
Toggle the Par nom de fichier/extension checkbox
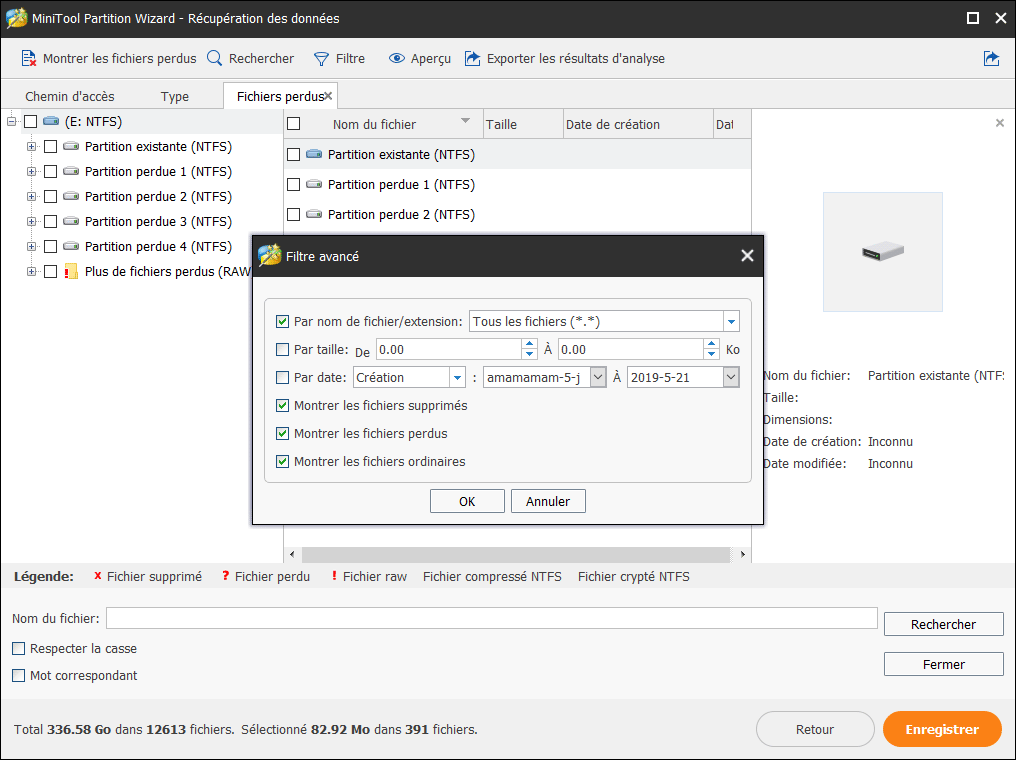point(283,321)
